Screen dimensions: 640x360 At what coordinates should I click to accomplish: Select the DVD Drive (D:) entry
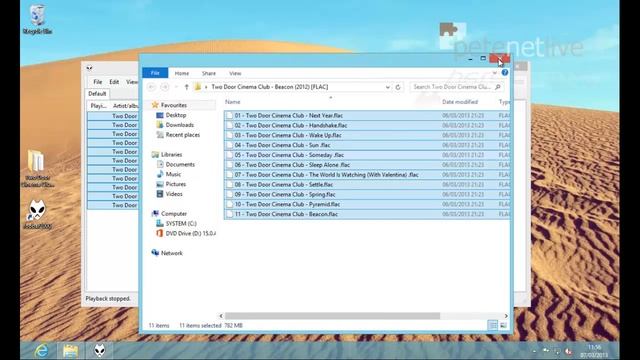186,233
